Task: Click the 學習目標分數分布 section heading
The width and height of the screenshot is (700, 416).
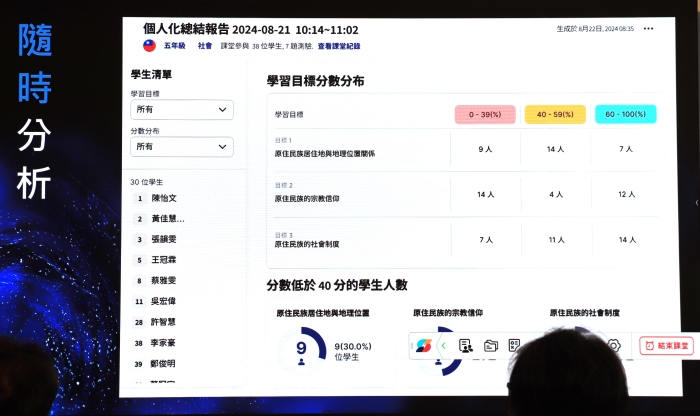Action: [315, 81]
